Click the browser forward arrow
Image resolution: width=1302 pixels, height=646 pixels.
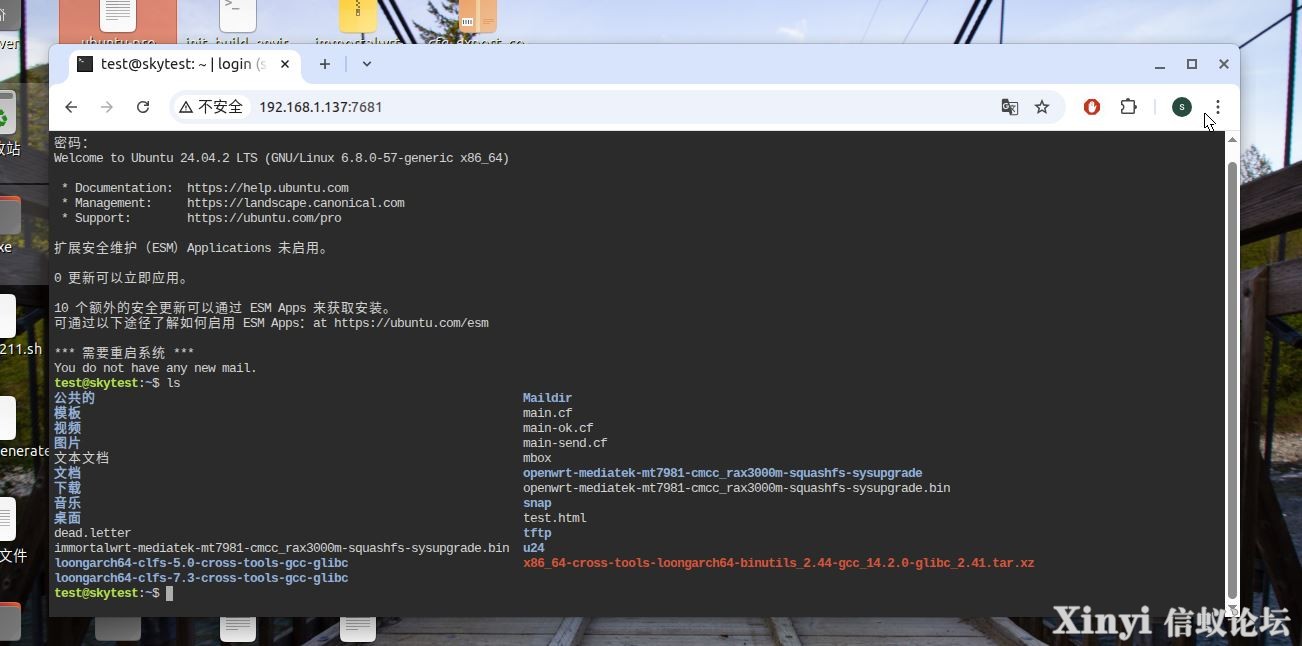(x=107, y=107)
